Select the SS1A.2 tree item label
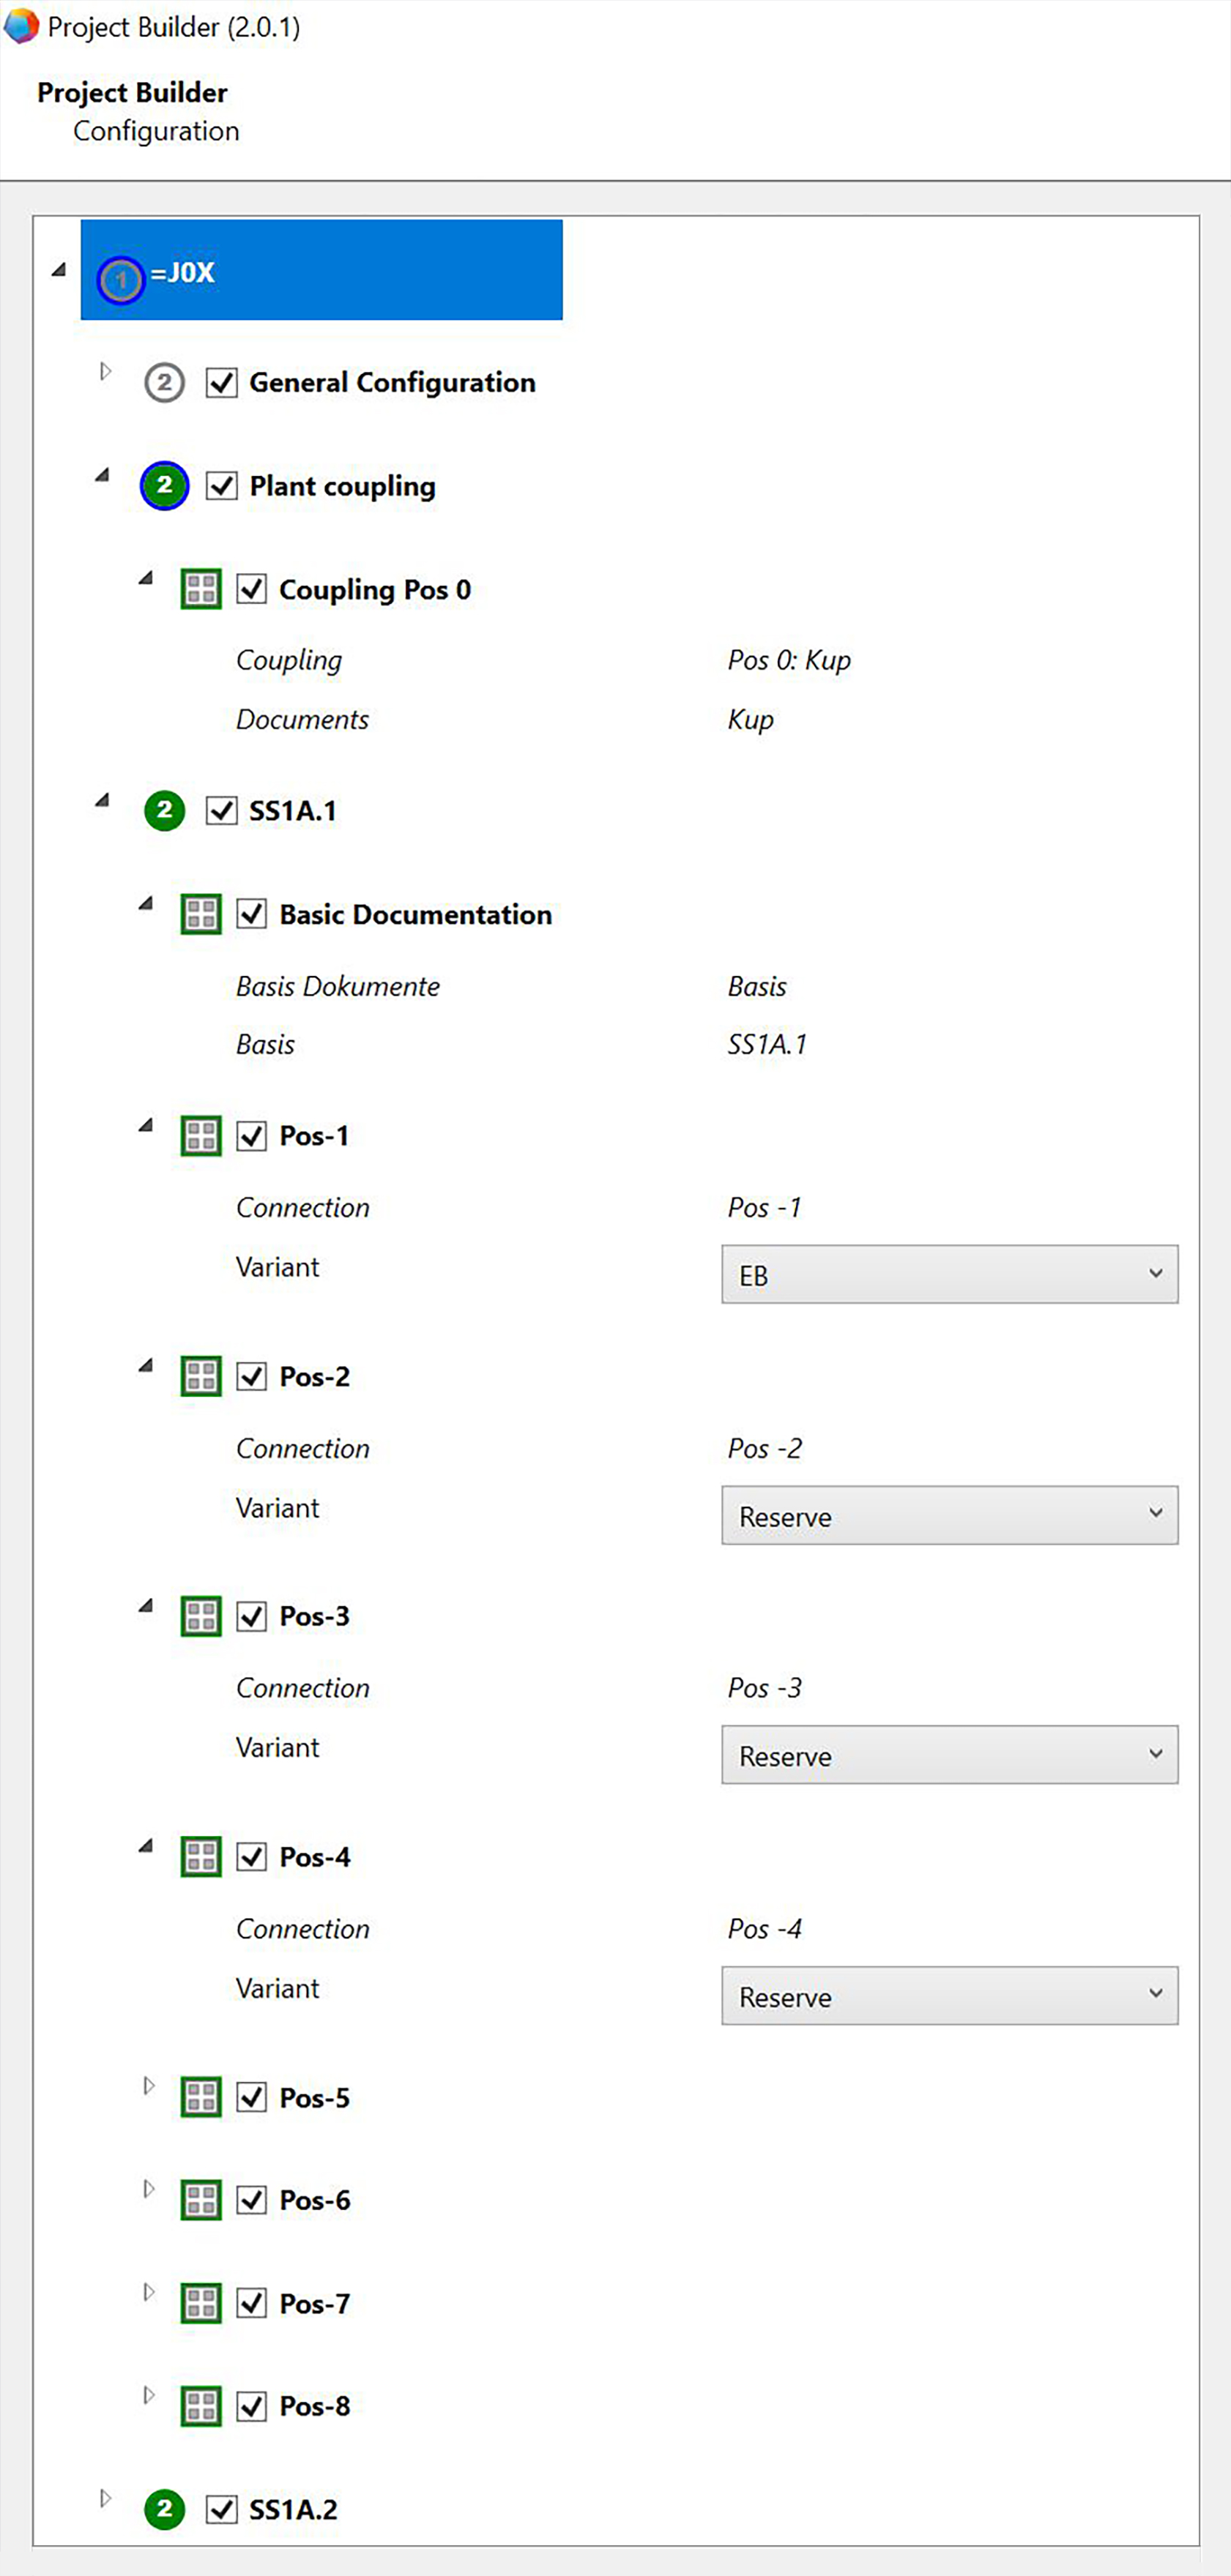 [x=293, y=2509]
